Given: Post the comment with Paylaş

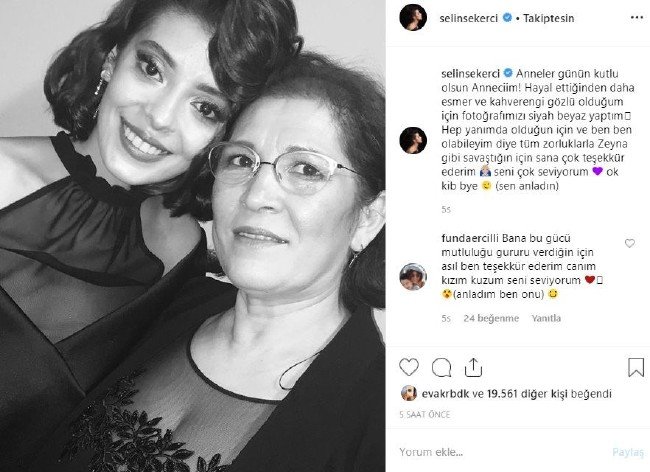Looking at the screenshot, I should click(x=628, y=452).
